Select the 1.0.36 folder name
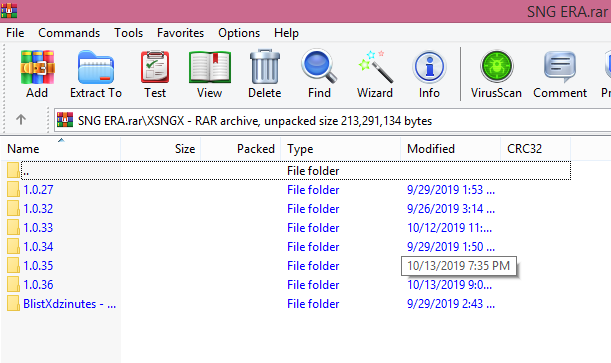This screenshot has width=611, height=363. click(38, 285)
